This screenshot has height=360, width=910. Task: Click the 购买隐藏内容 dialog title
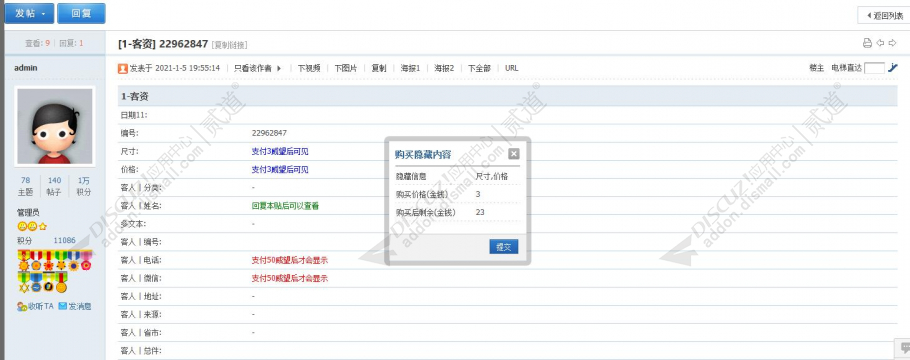(x=423, y=154)
